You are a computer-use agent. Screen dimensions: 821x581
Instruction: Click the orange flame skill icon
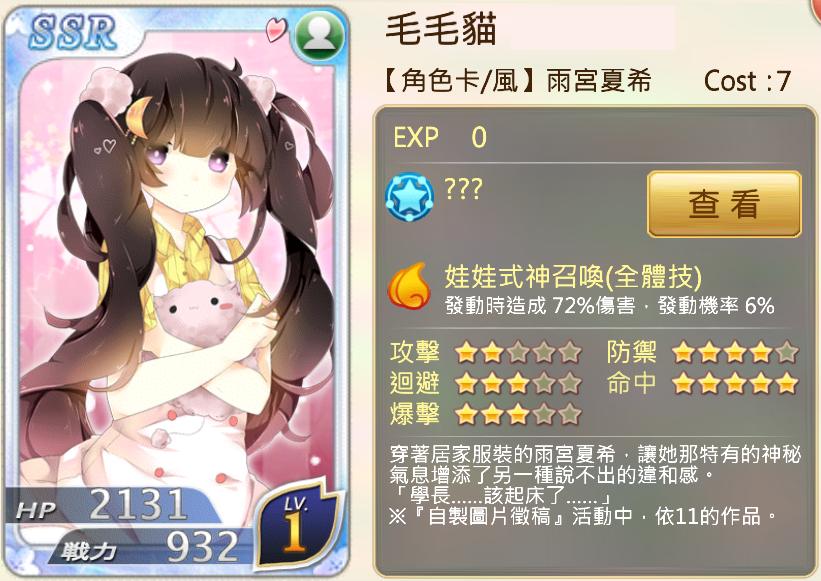pos(409,286)
